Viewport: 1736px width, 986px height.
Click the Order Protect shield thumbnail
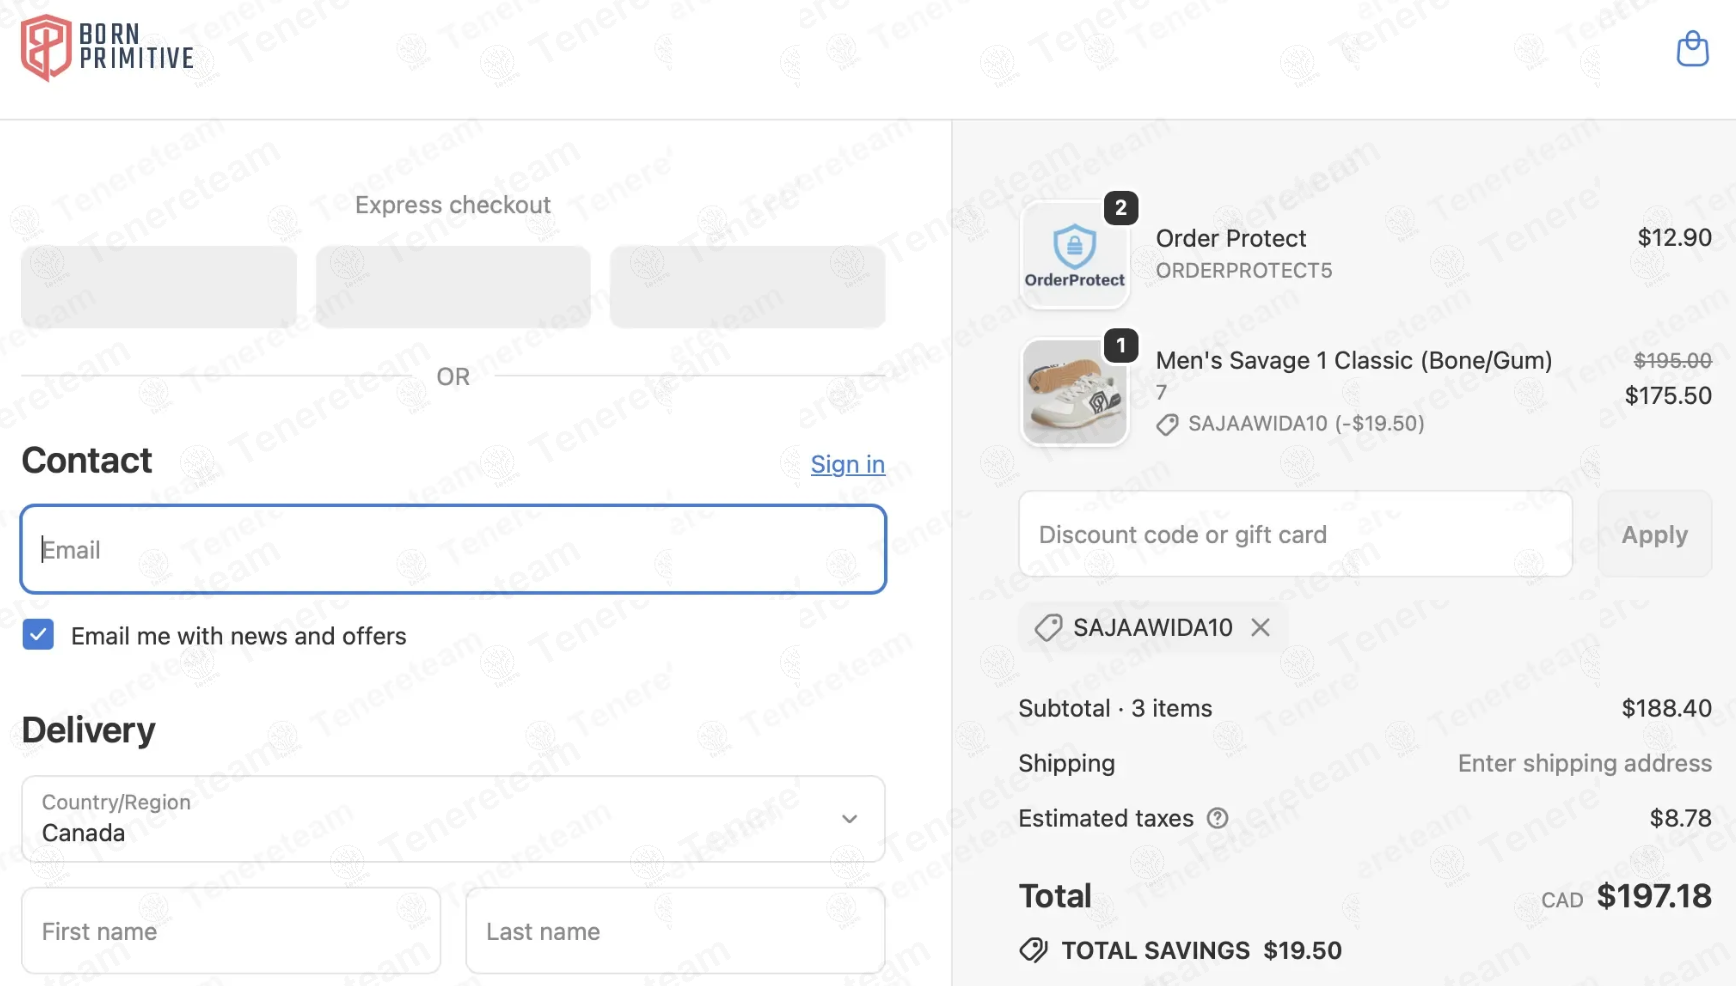1074,255
